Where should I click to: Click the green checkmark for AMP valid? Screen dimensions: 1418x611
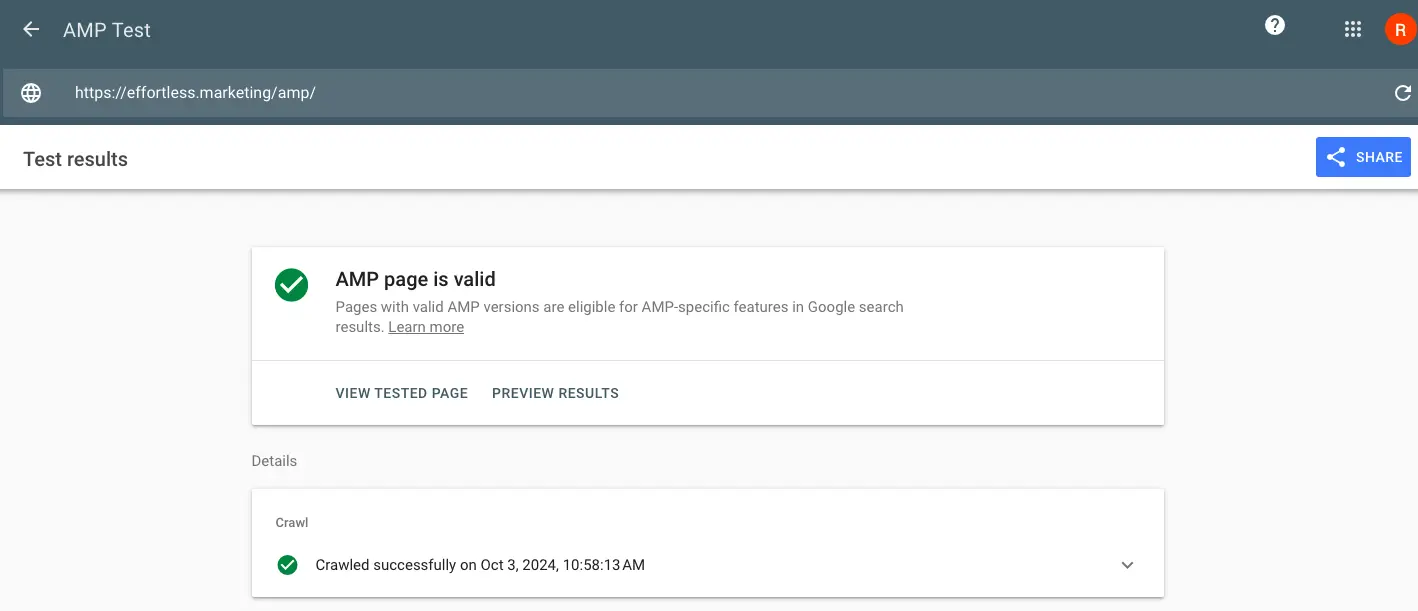click(x=291, y=284)
